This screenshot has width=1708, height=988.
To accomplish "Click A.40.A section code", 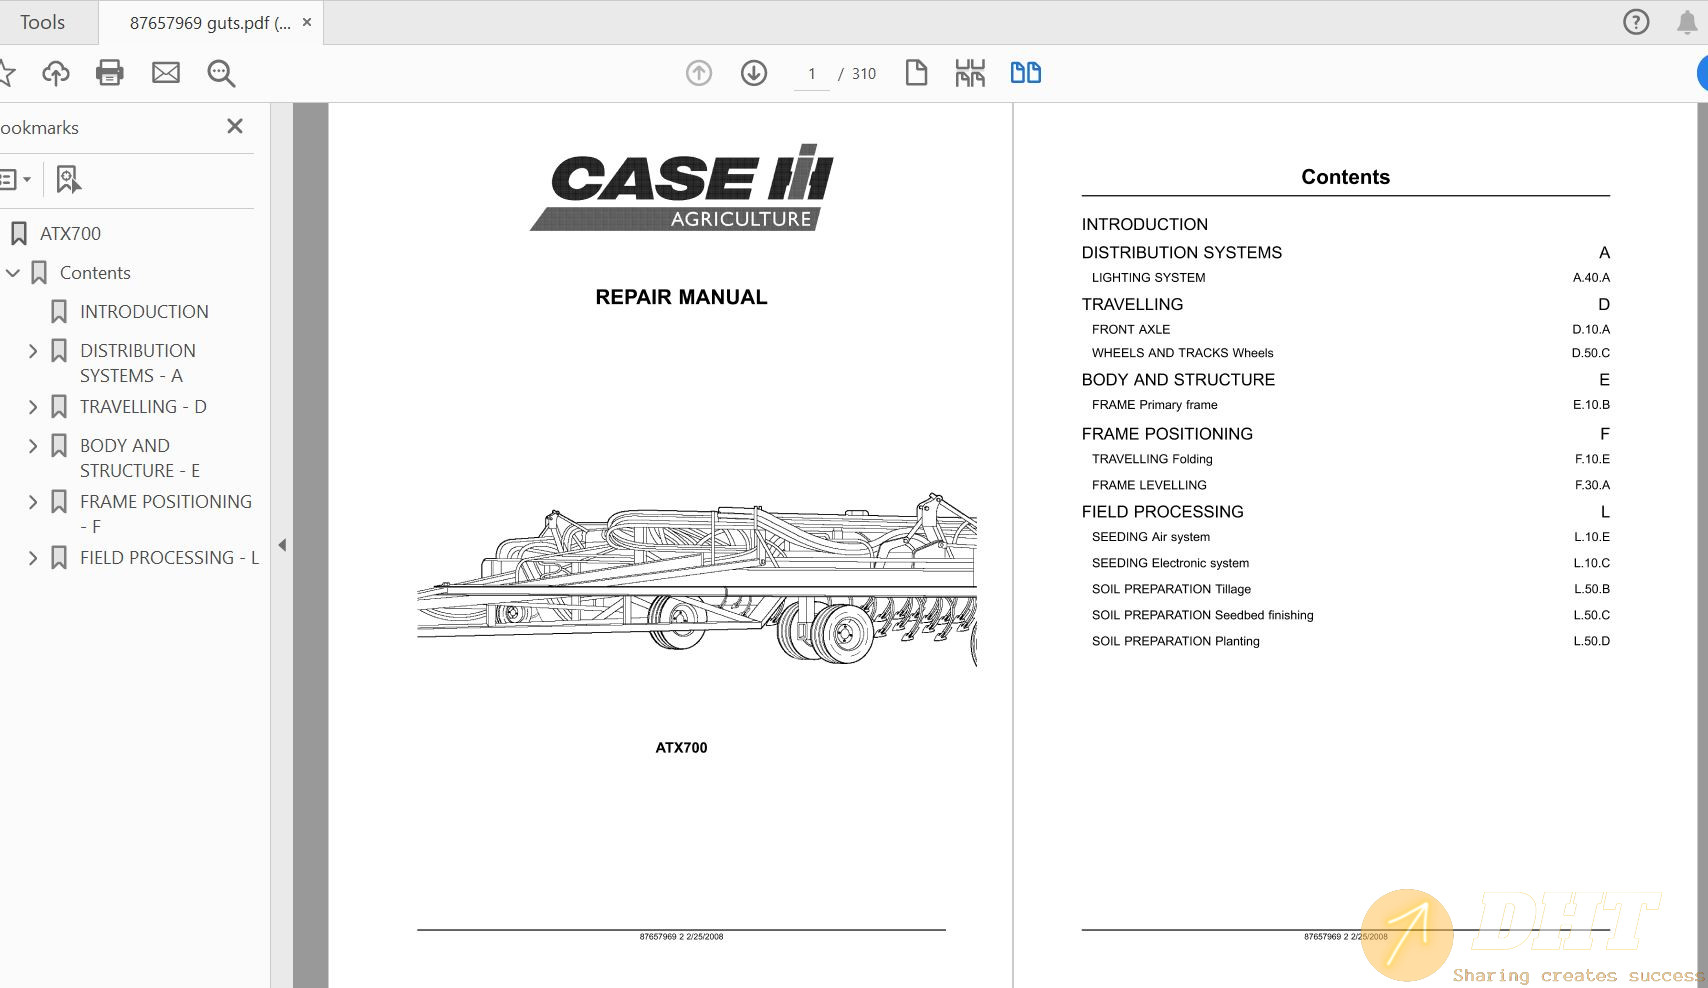I will [1591, 278].
